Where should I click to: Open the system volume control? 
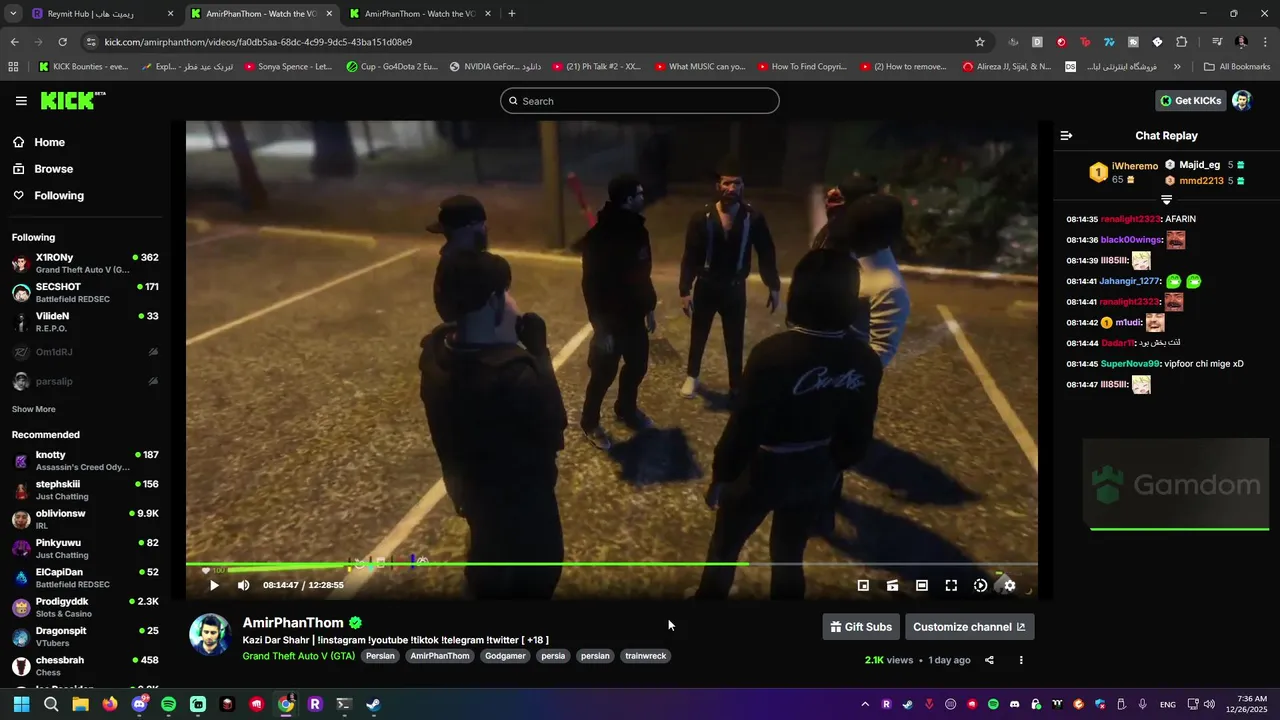(x=1209, y=704)
